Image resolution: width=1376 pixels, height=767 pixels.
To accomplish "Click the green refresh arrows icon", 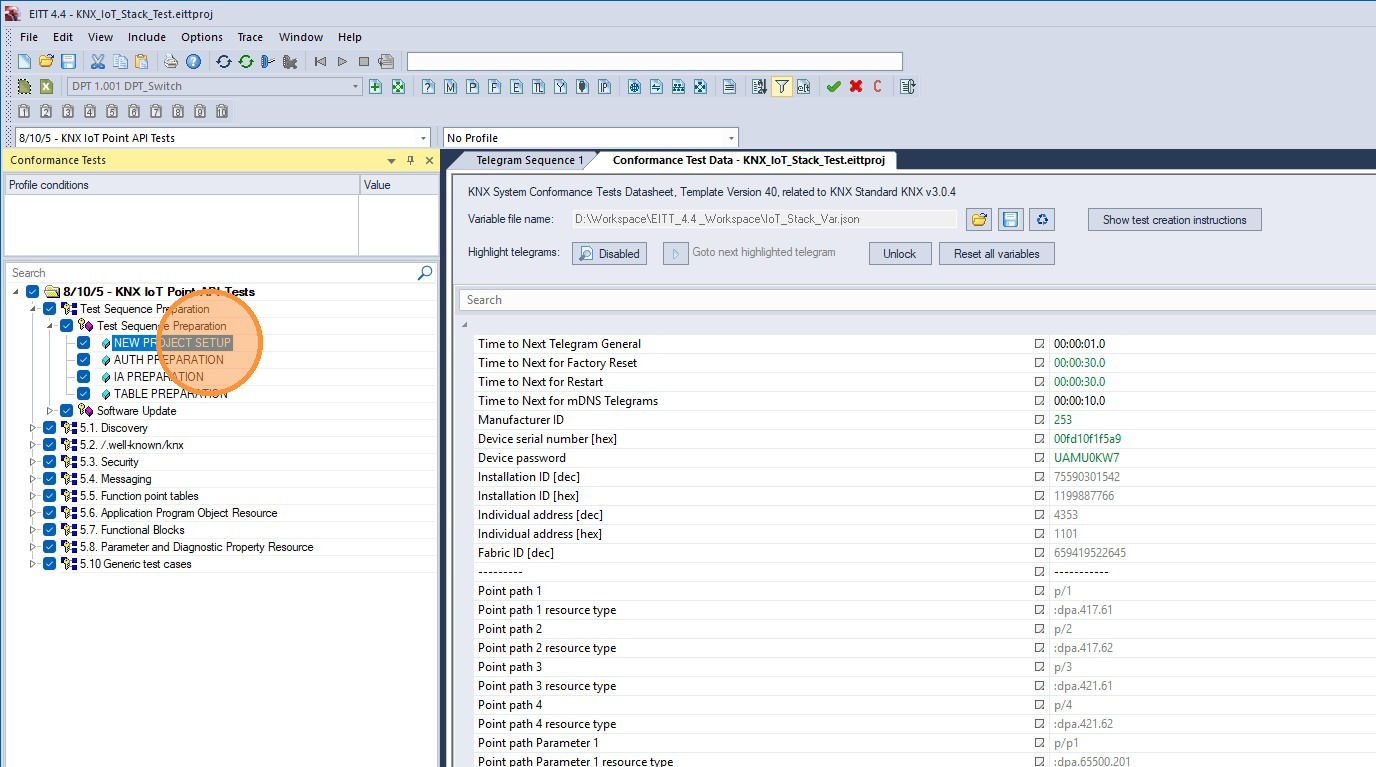I will (x=245, y=62).
